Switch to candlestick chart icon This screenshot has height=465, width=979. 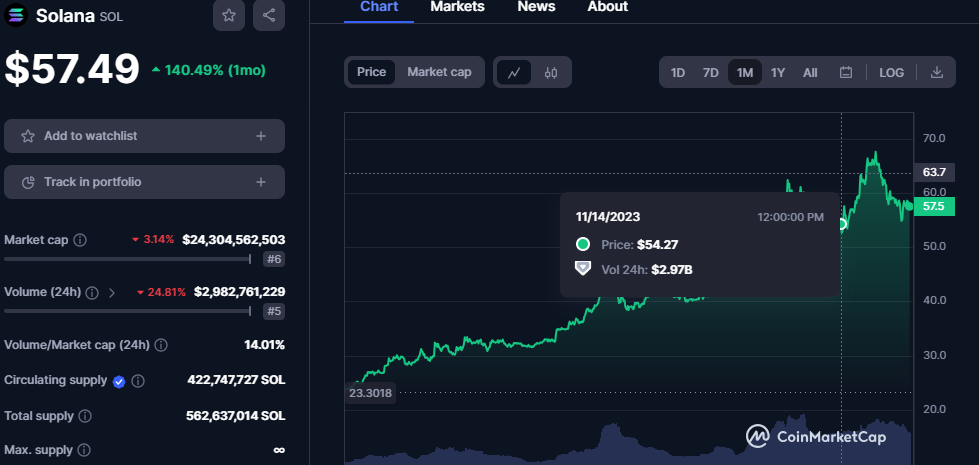pos(550,72)
